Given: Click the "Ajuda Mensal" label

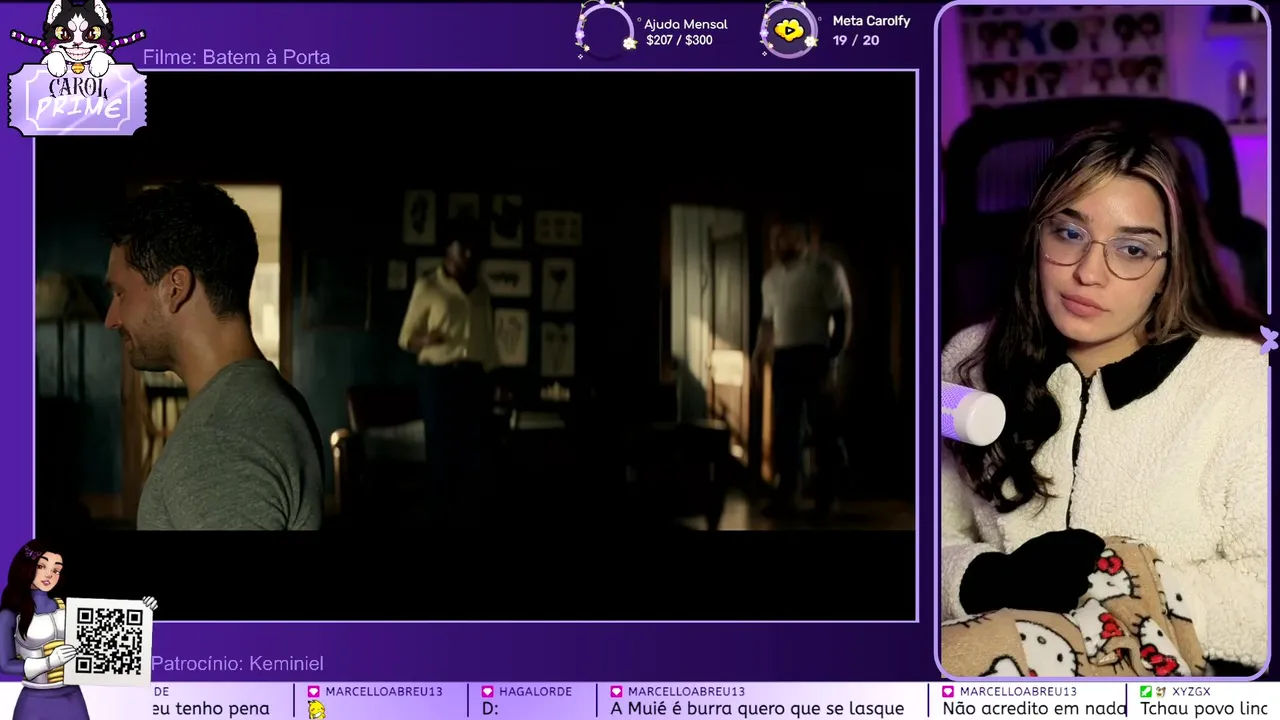Looking at the screenshot, I should [685, 24].
